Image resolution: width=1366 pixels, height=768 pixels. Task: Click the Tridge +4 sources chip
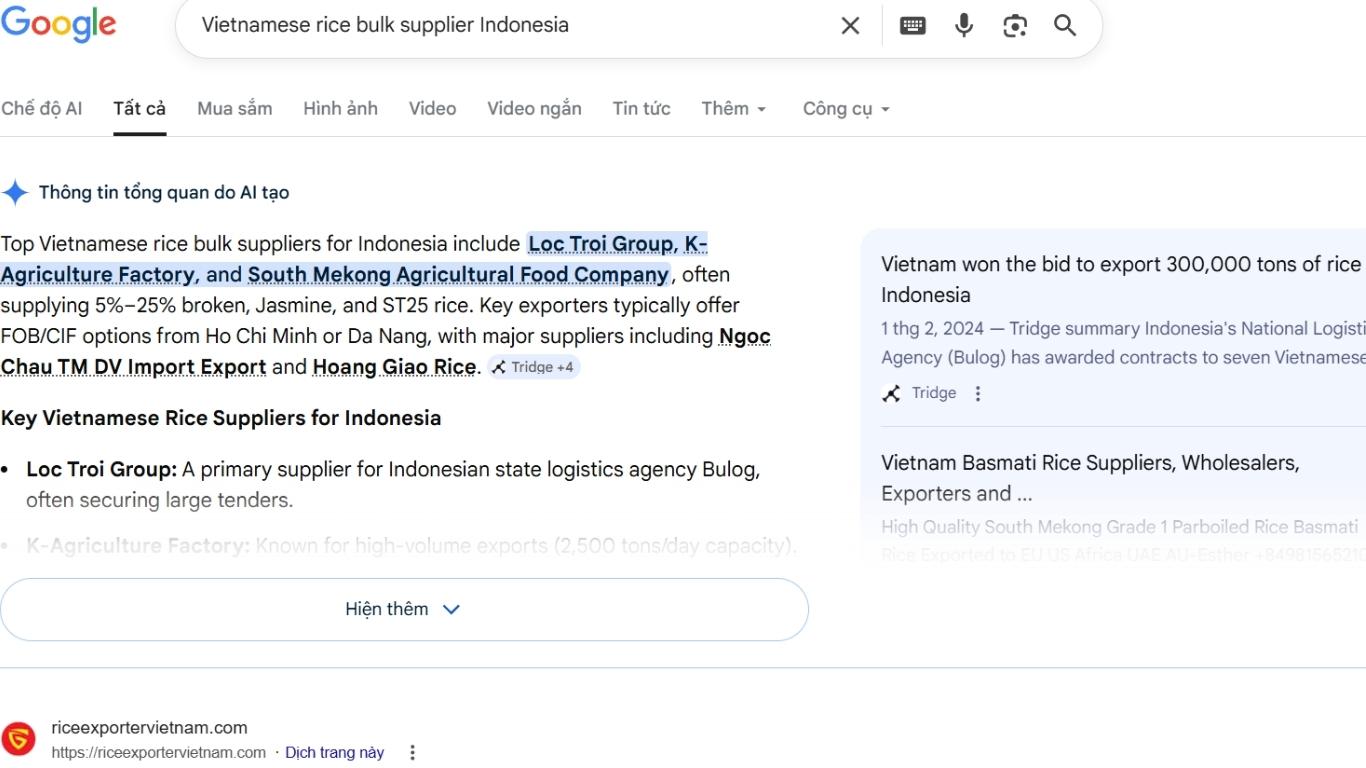(533, 367)
